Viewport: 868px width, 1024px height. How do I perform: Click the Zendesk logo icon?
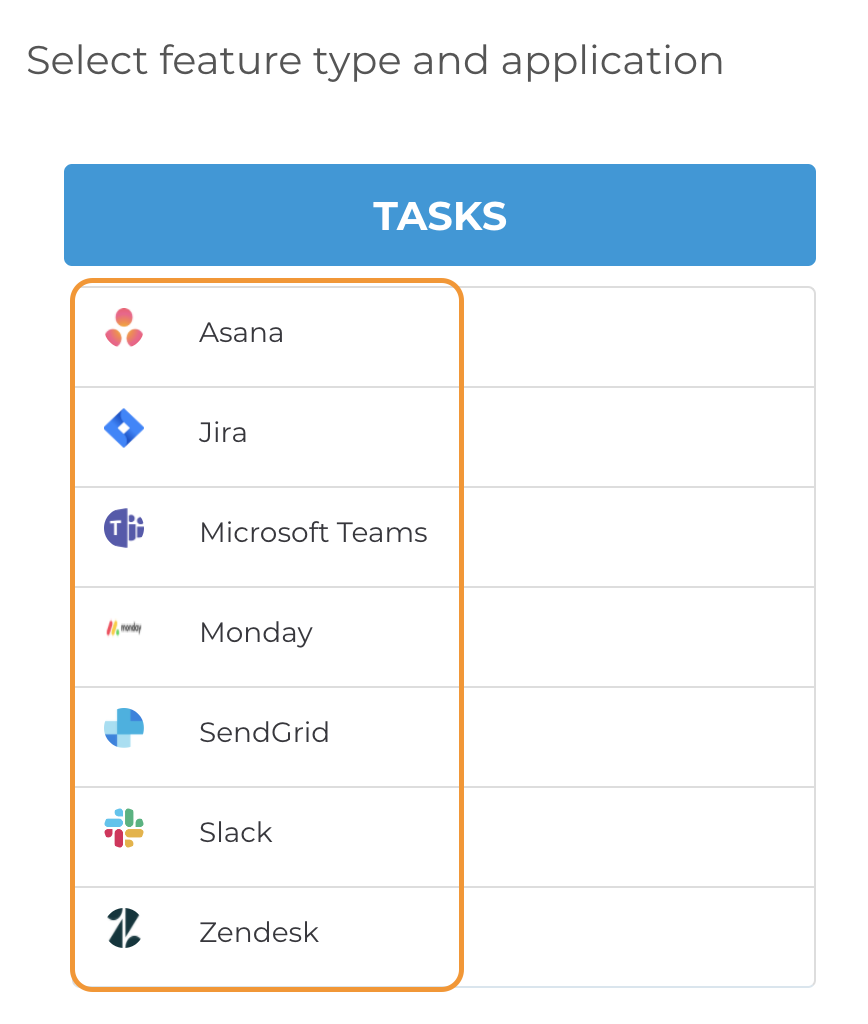click(124, 928)
